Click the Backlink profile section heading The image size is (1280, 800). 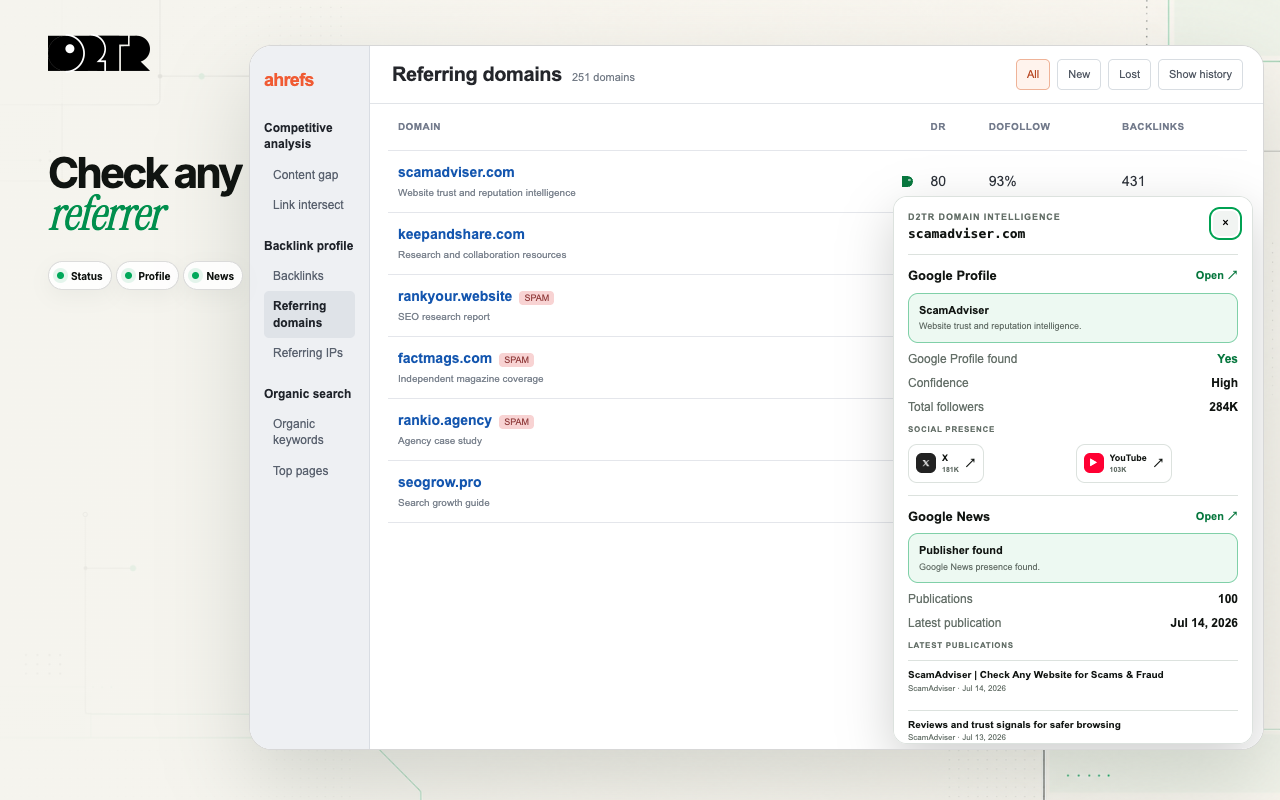[x=308, y=246]
